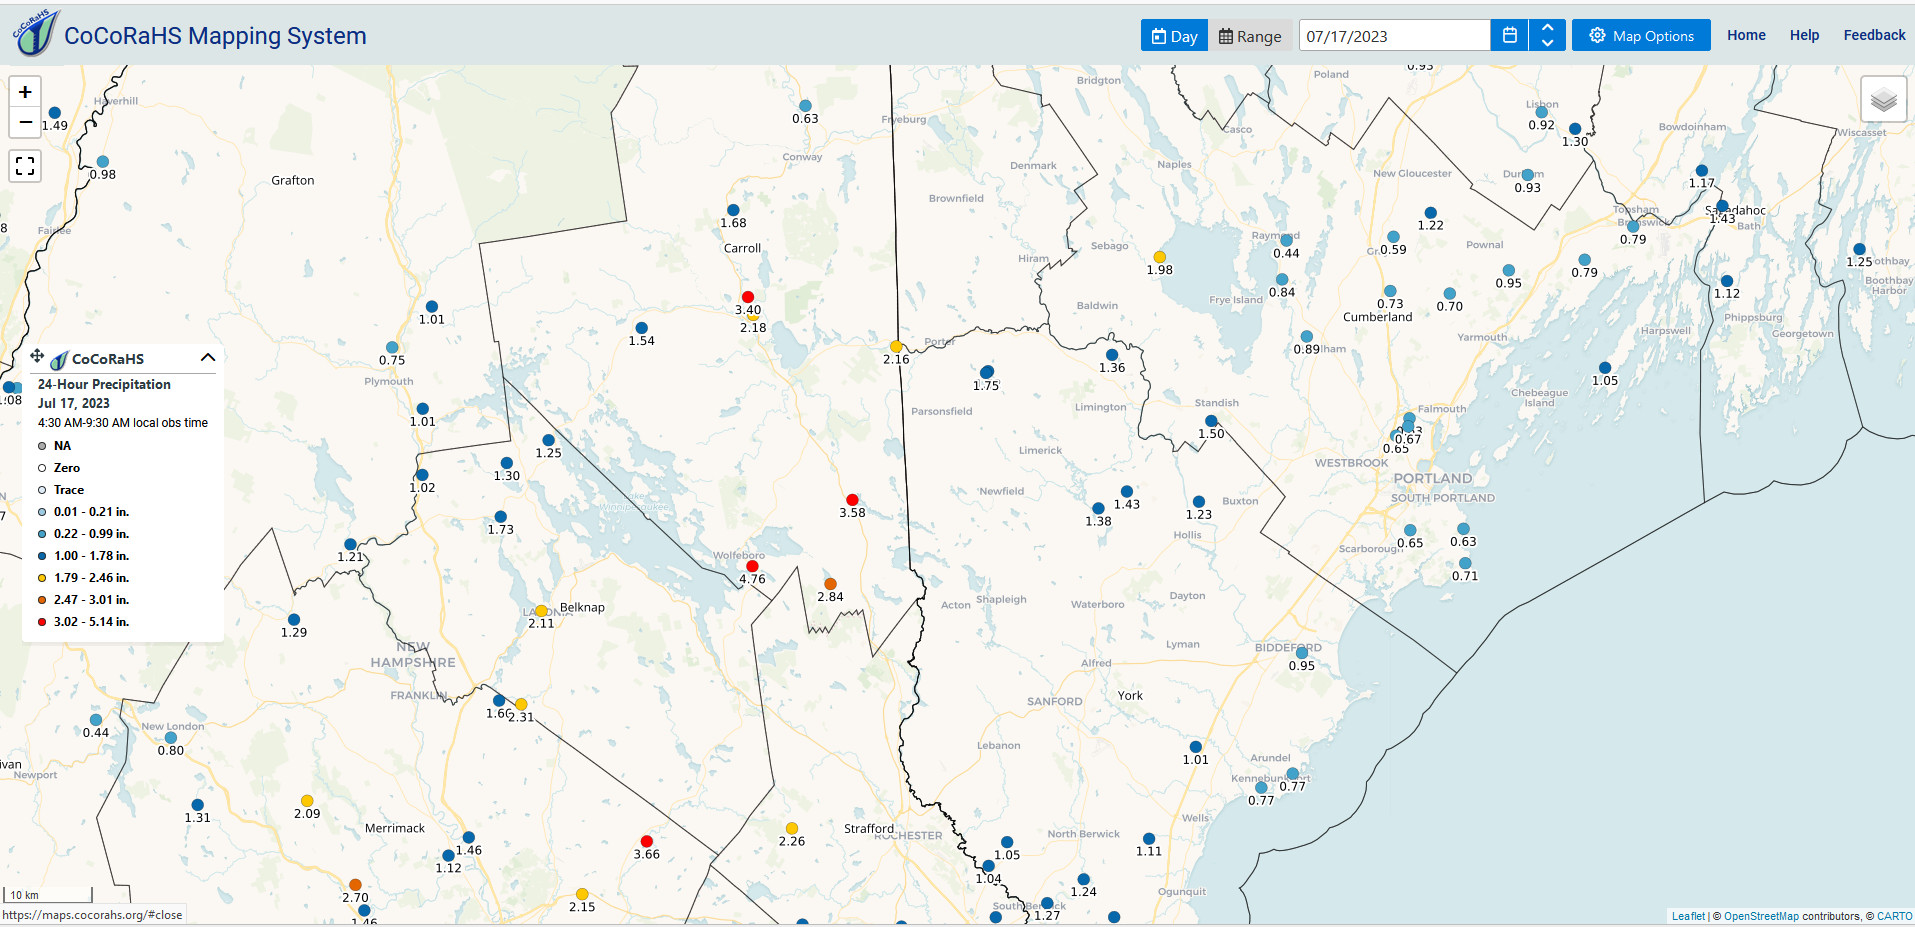Open the Help menu item

coord(1804,35)
